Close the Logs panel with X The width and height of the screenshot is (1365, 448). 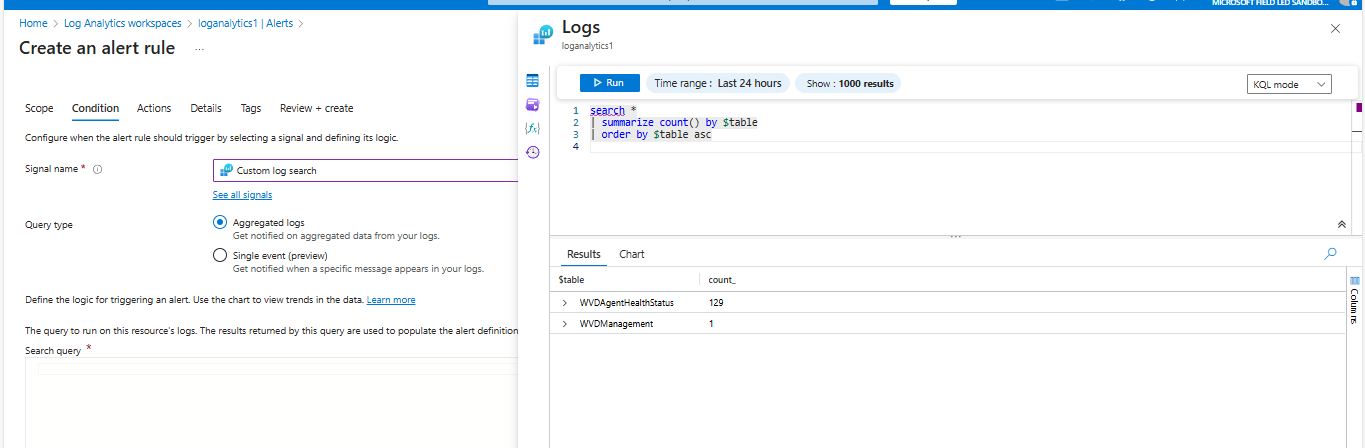point(1335,29)
